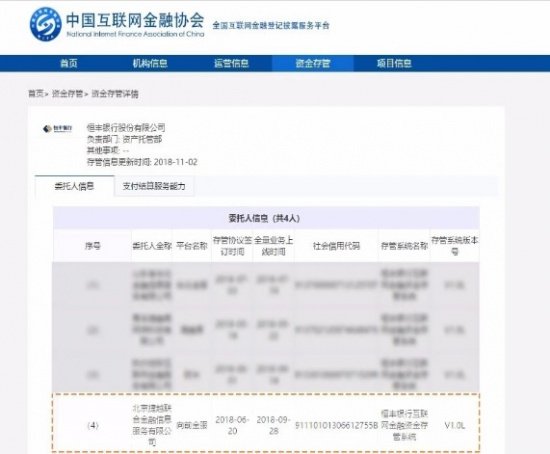Click the 恒丰银行互联网金融资金存管系统 cell in row 4
550x454 pixels.
pyautogui.click(x=404, y=425)
